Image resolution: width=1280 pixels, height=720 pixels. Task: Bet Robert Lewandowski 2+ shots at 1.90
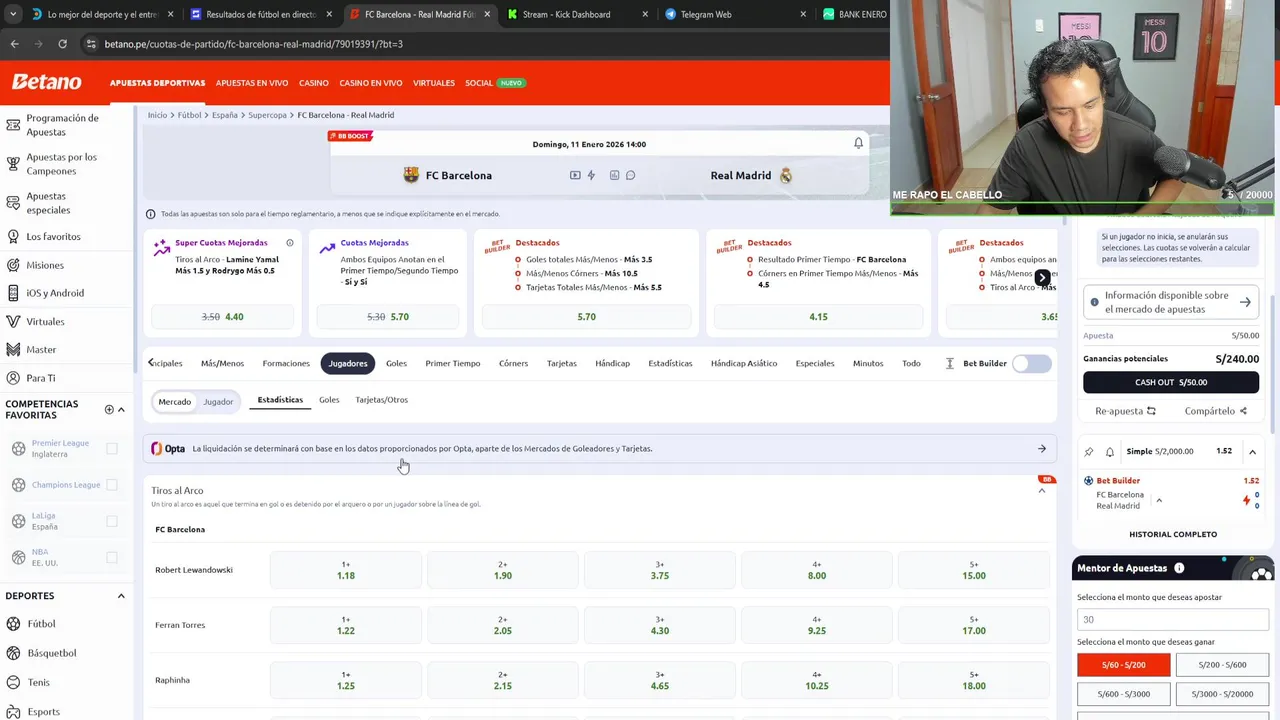pyautogui.click(x=503, y=570)
